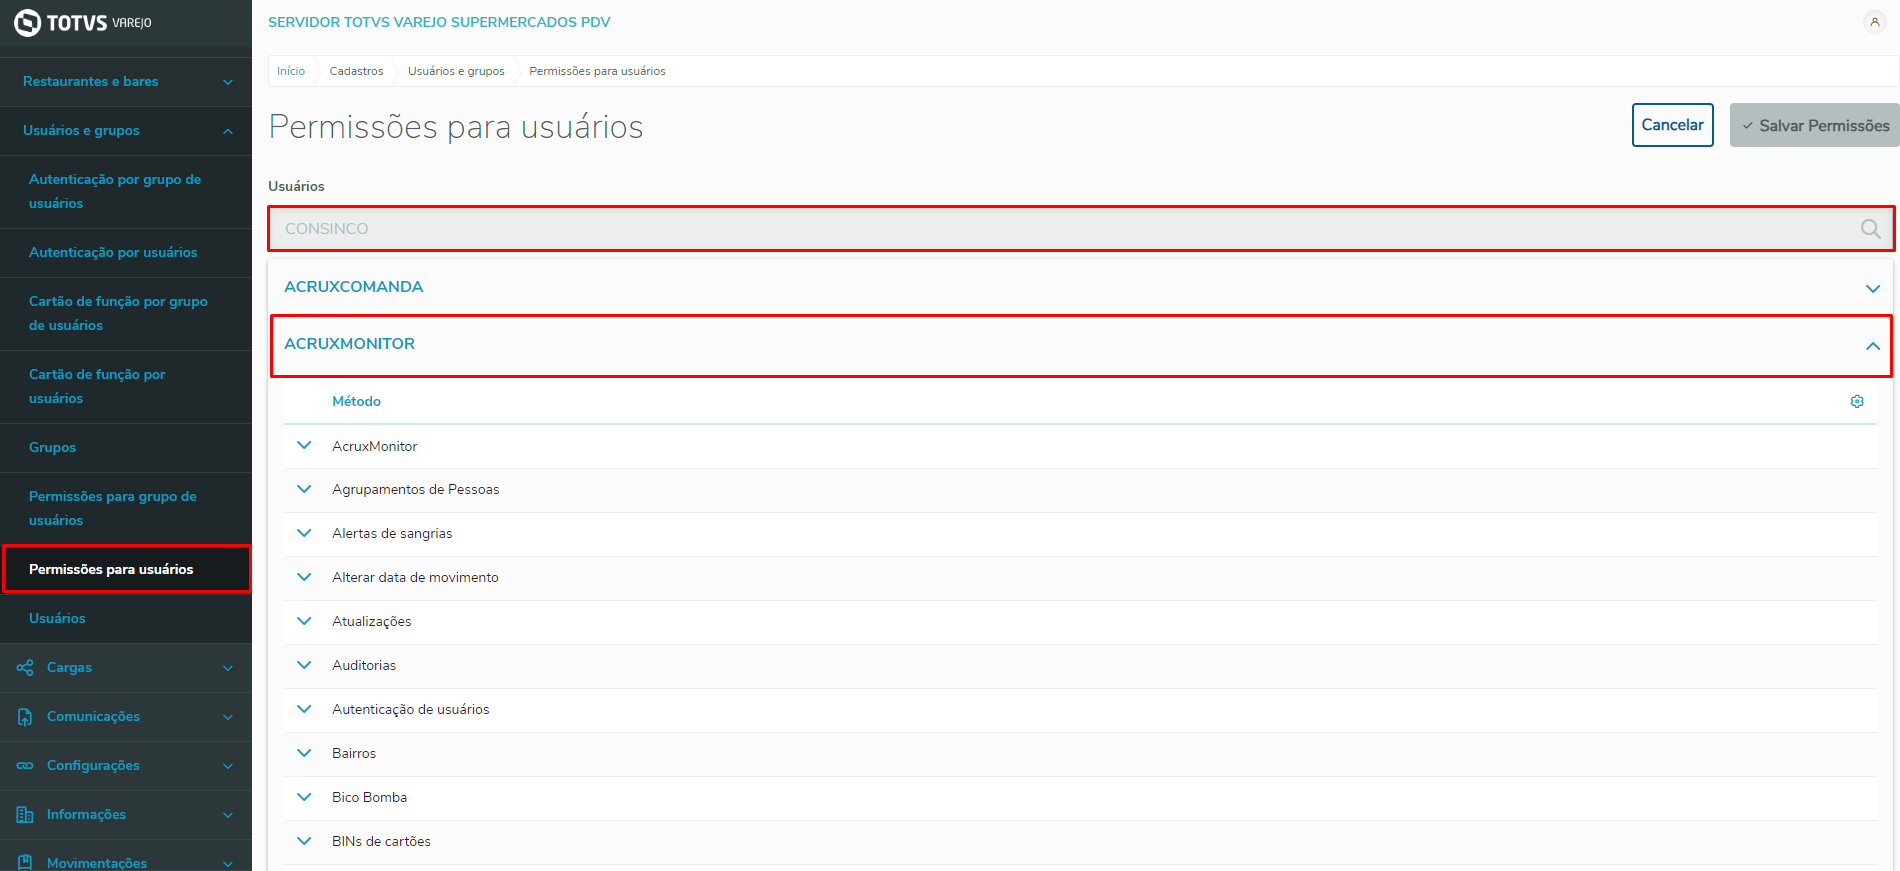Click the search magnifier in Usuários field

[1870, 228]
